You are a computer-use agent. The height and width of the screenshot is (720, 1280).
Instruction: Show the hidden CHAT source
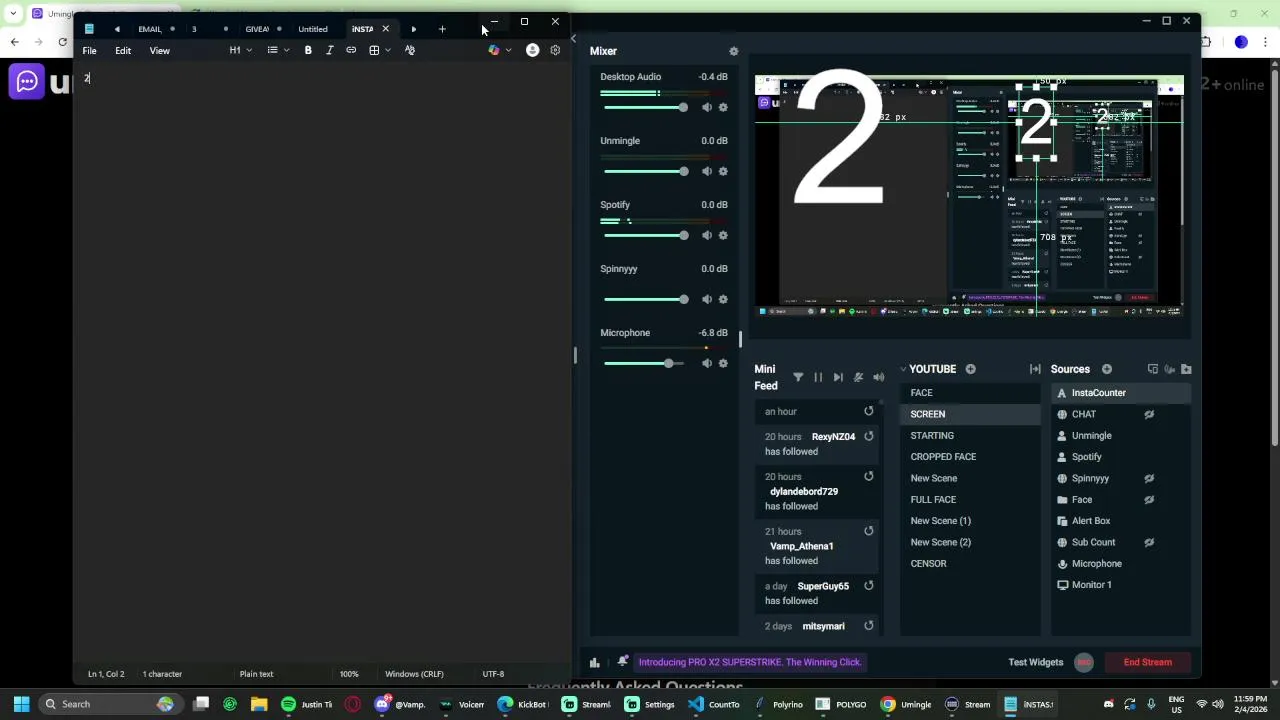coord(1149,414)
